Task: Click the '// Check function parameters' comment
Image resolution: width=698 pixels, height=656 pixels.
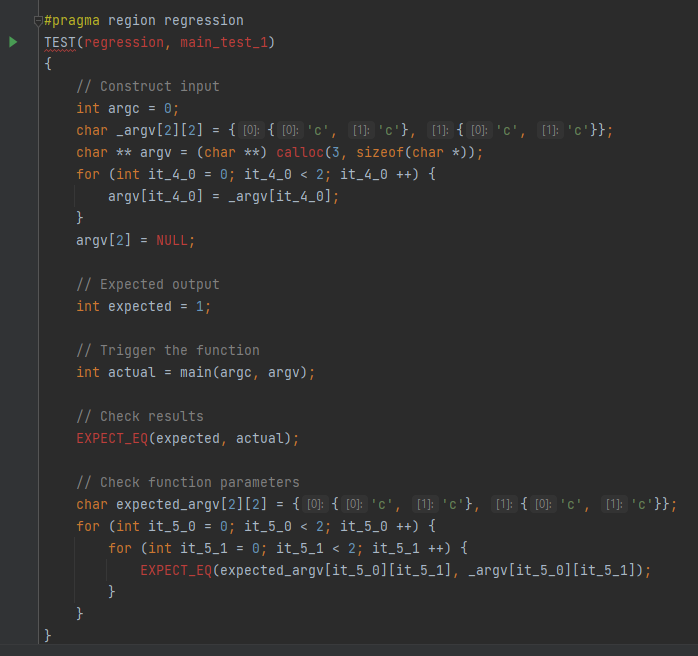Action: 187,482
